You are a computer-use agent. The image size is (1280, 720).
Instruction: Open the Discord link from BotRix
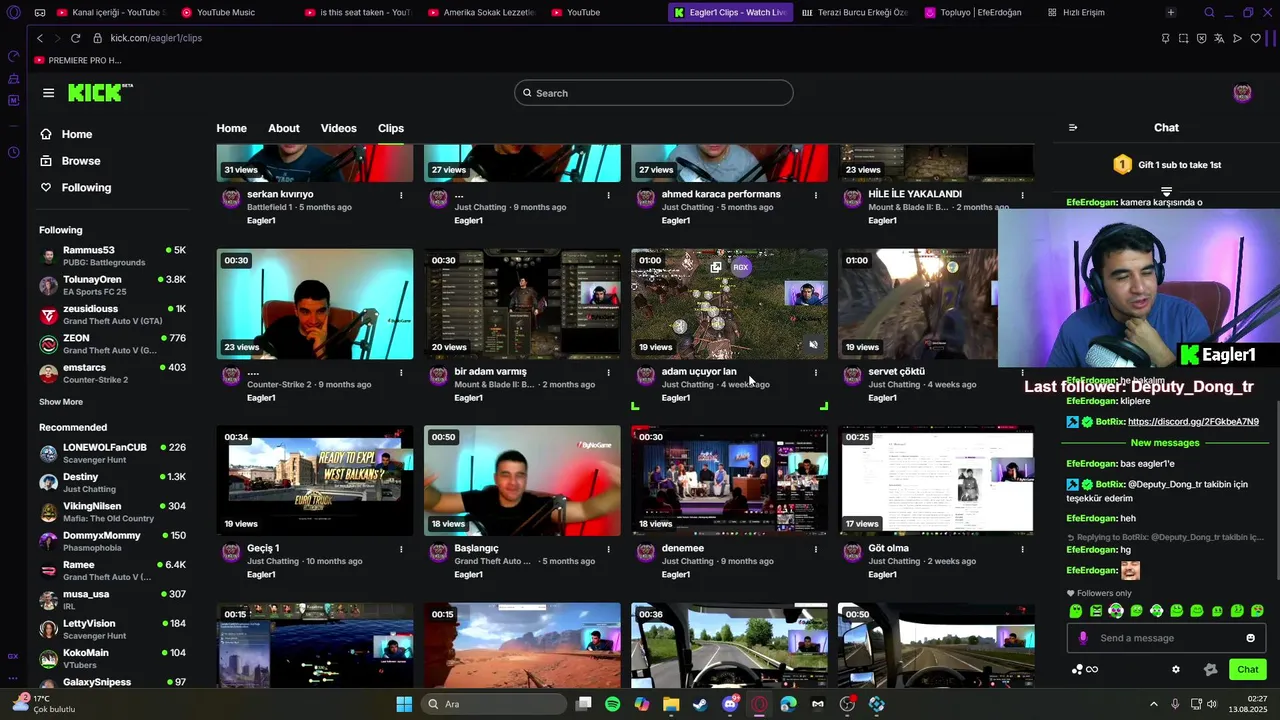click(1193, 422)
